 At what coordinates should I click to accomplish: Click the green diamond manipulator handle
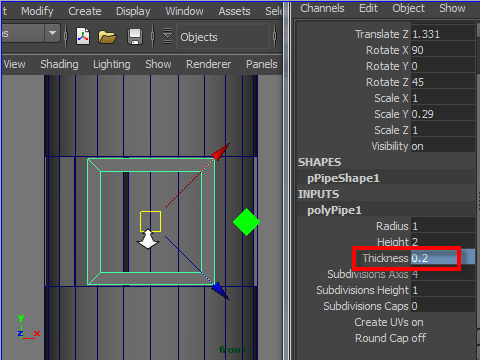coord(246,222)
